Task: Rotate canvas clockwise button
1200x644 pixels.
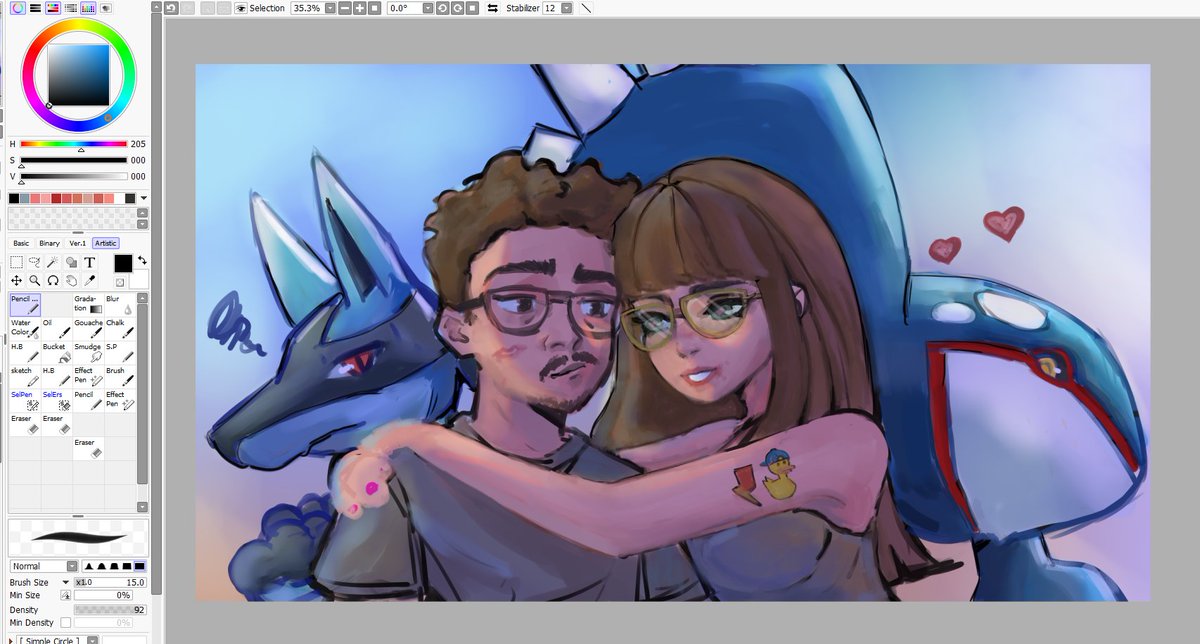Action: click(457, 8)
